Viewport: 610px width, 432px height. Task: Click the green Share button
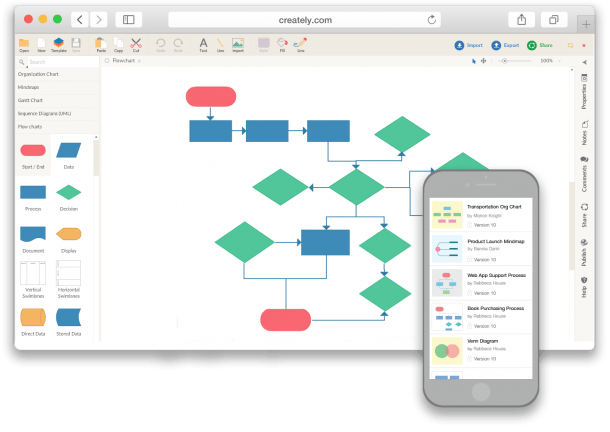(540, 46)
